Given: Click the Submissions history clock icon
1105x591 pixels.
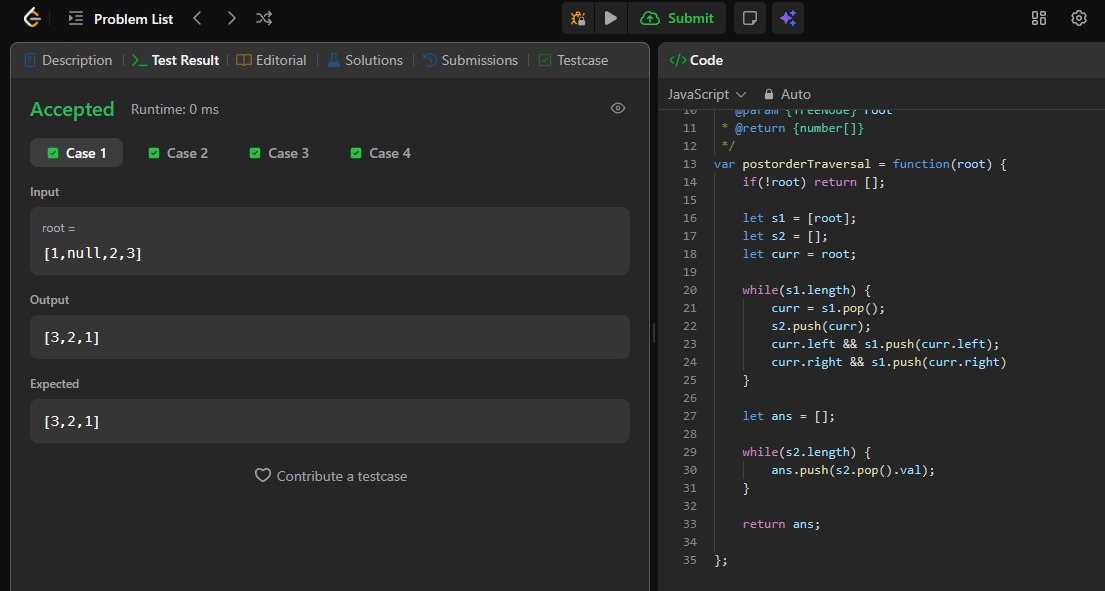Looking at the screenshot, I should (429, 61).
